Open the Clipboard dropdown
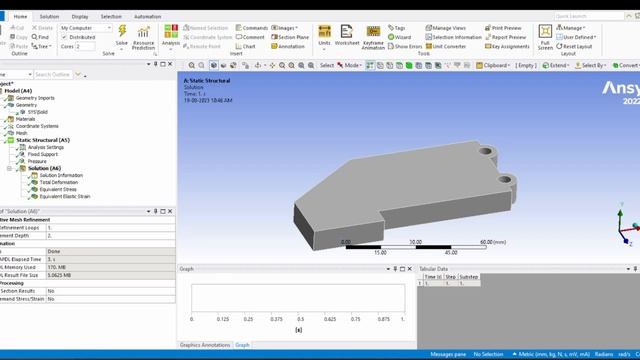The image size is (640, 360). (493, 65)
